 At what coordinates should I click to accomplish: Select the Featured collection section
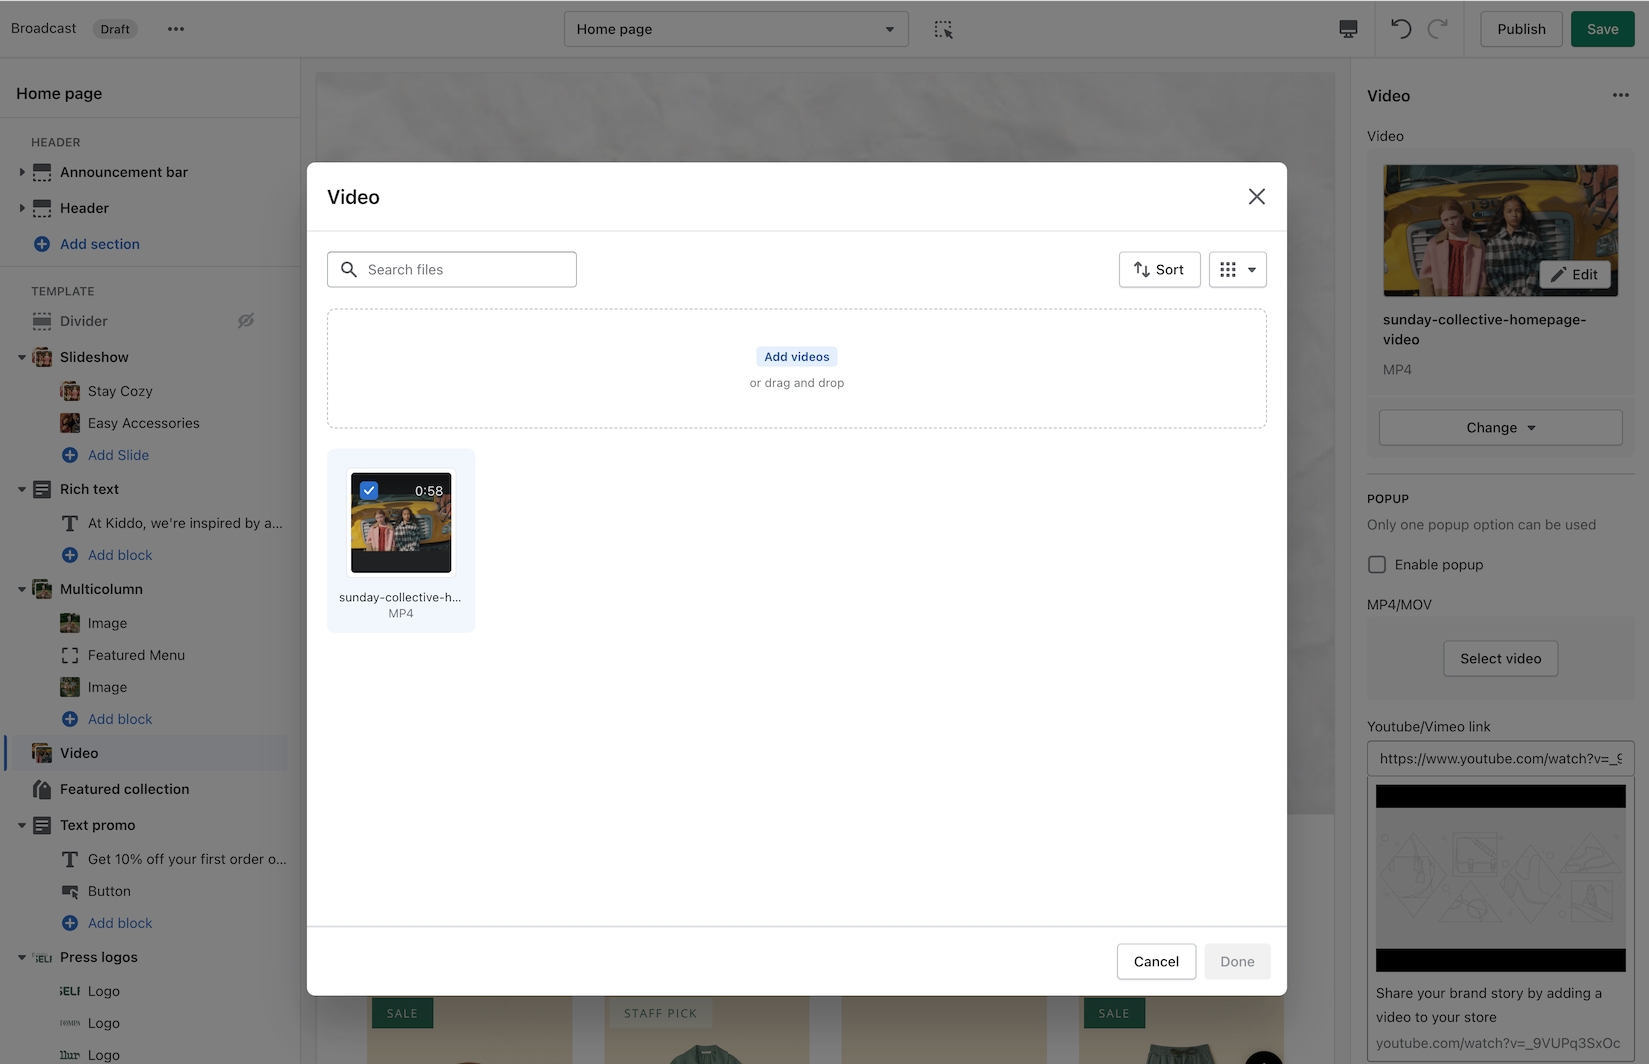(x=124, y=789)
